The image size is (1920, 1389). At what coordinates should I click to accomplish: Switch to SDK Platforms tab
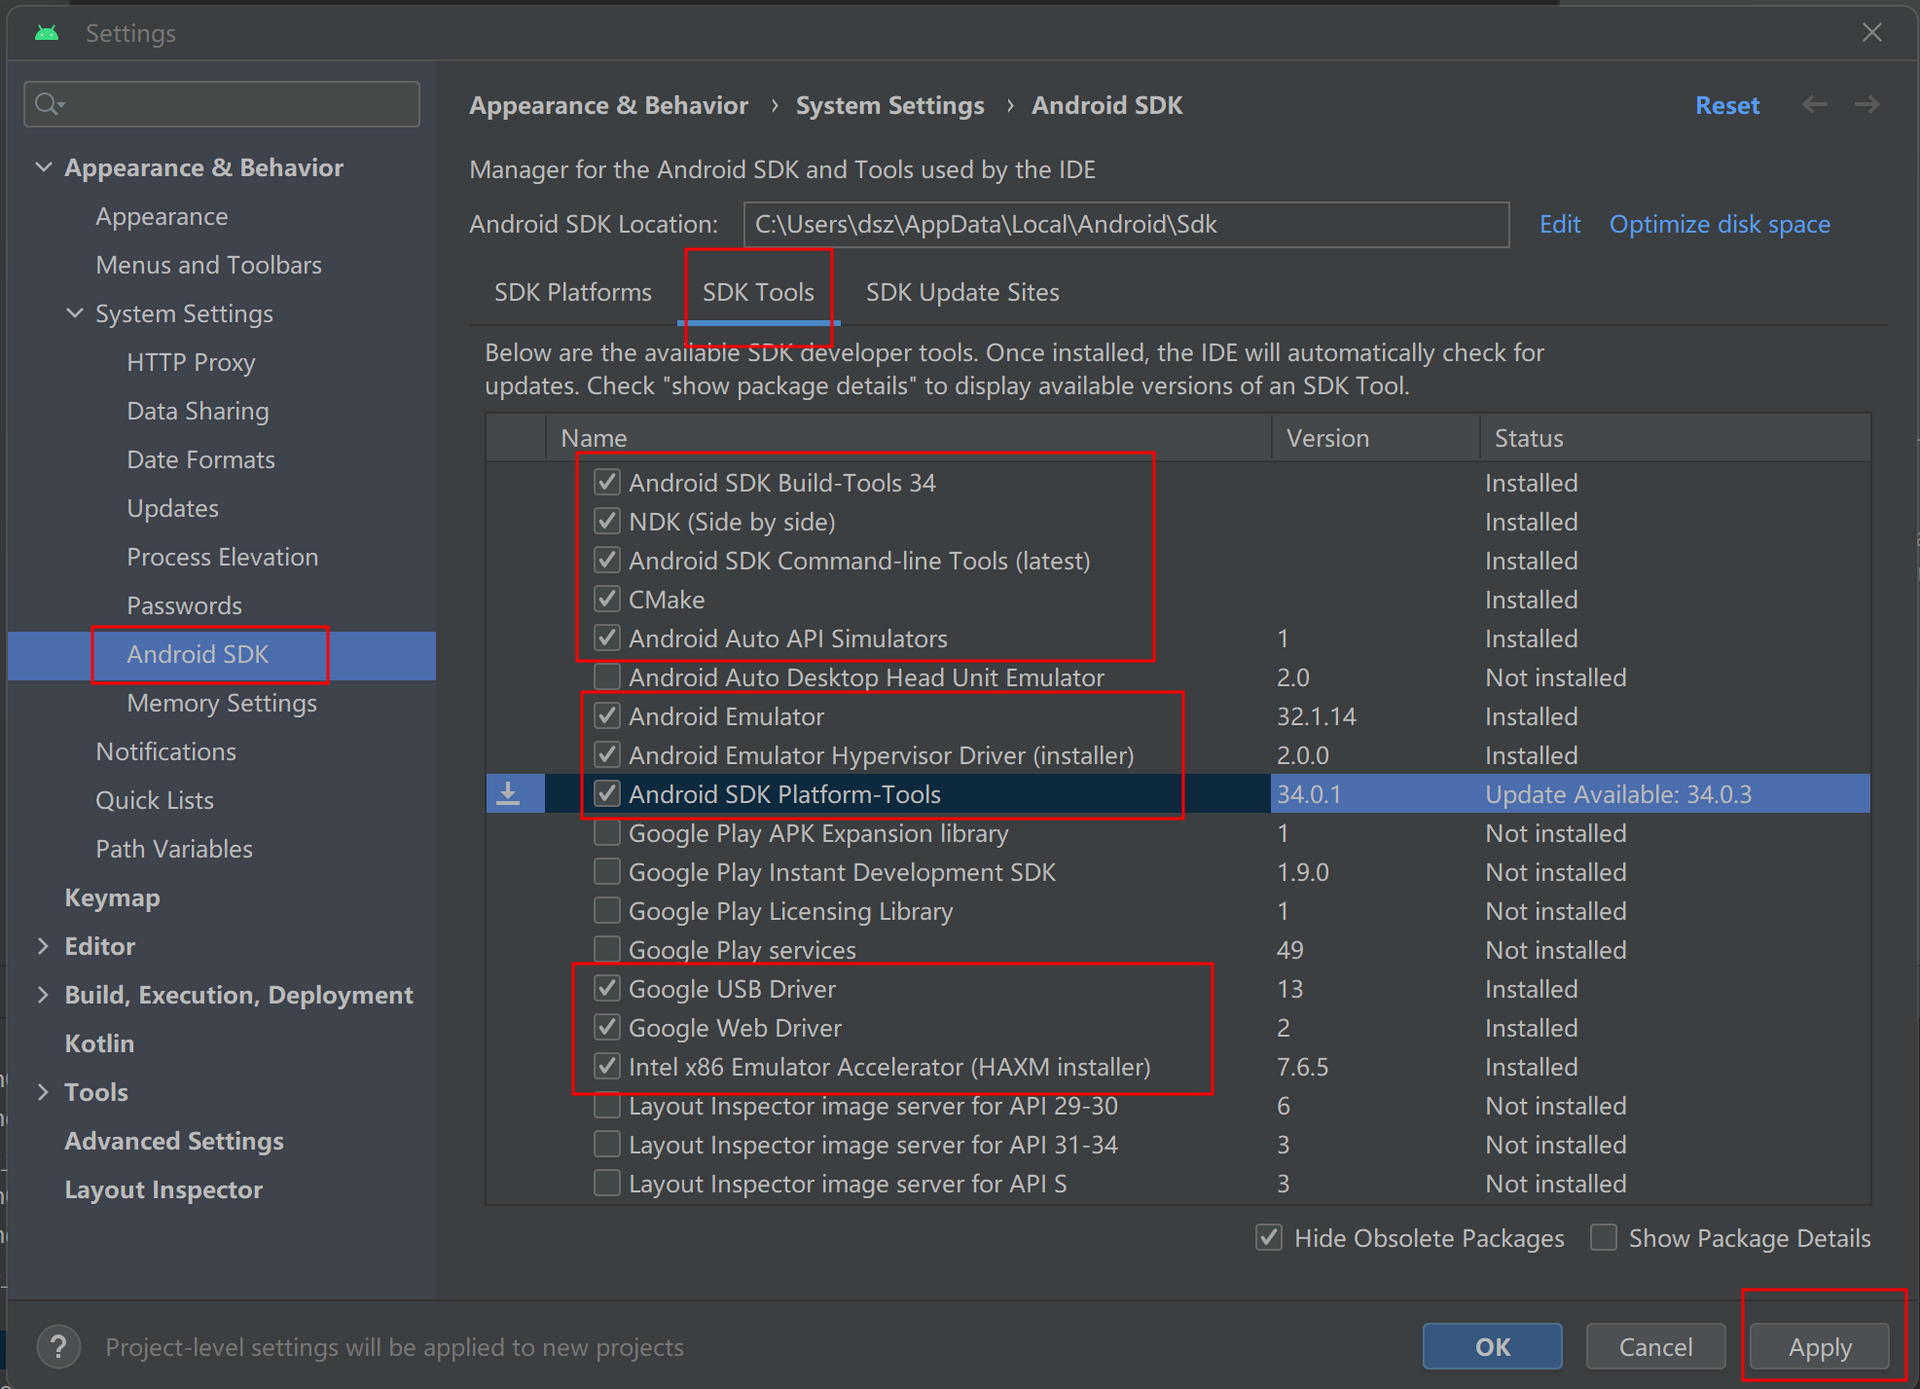click(573, 292)
